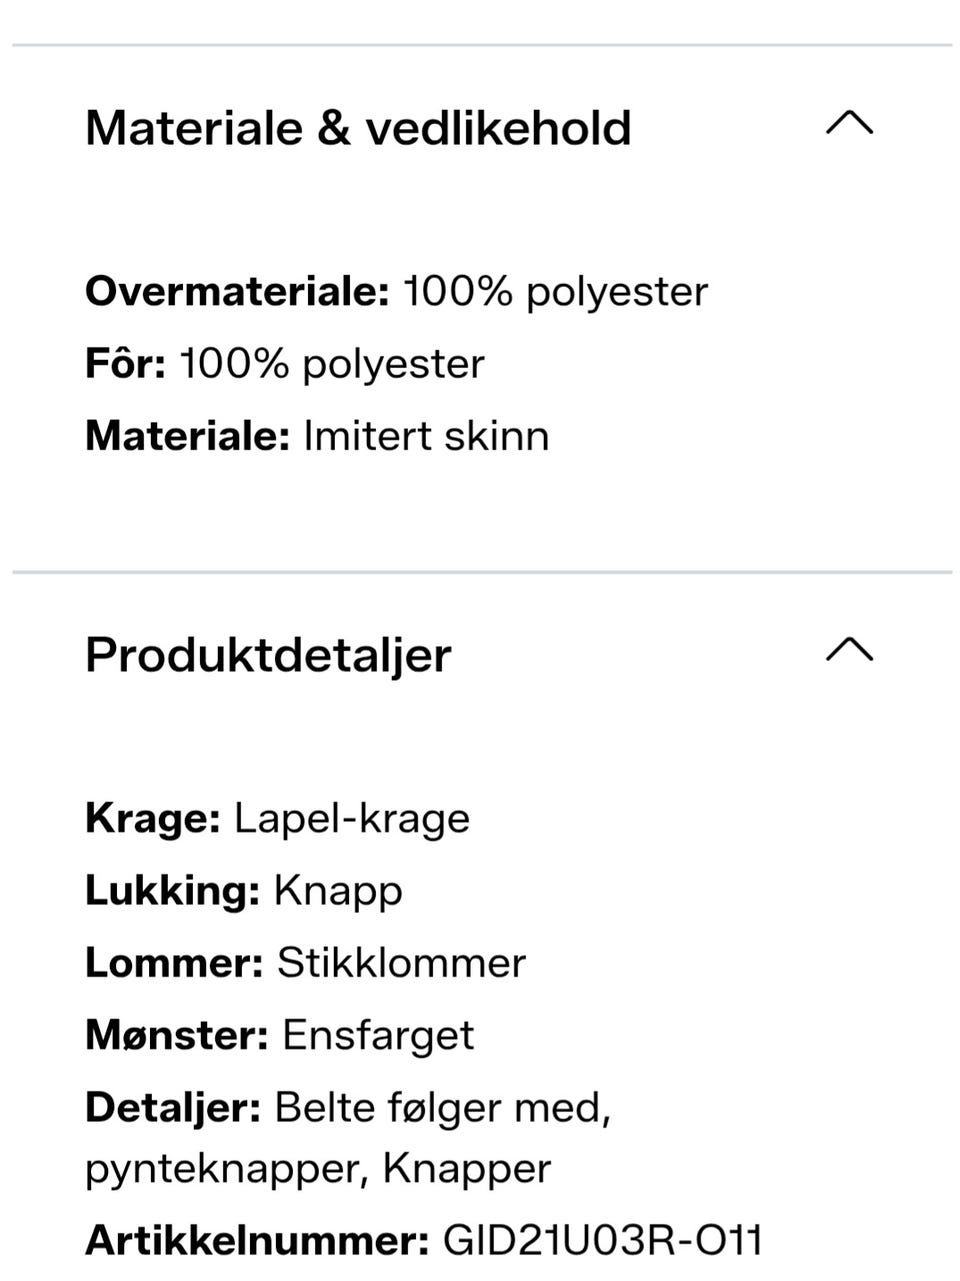
Task: Click the Artikkelnummer label
Action: click(257, 1241)
